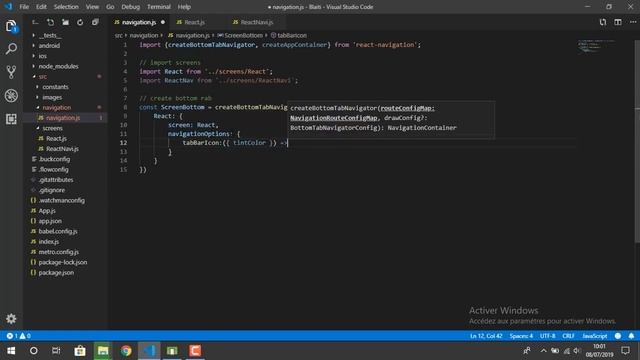Screen dimensions: 640x360
Task: Change line ending via CRLF
Action: pyautogui.click(x=568, y=336)
